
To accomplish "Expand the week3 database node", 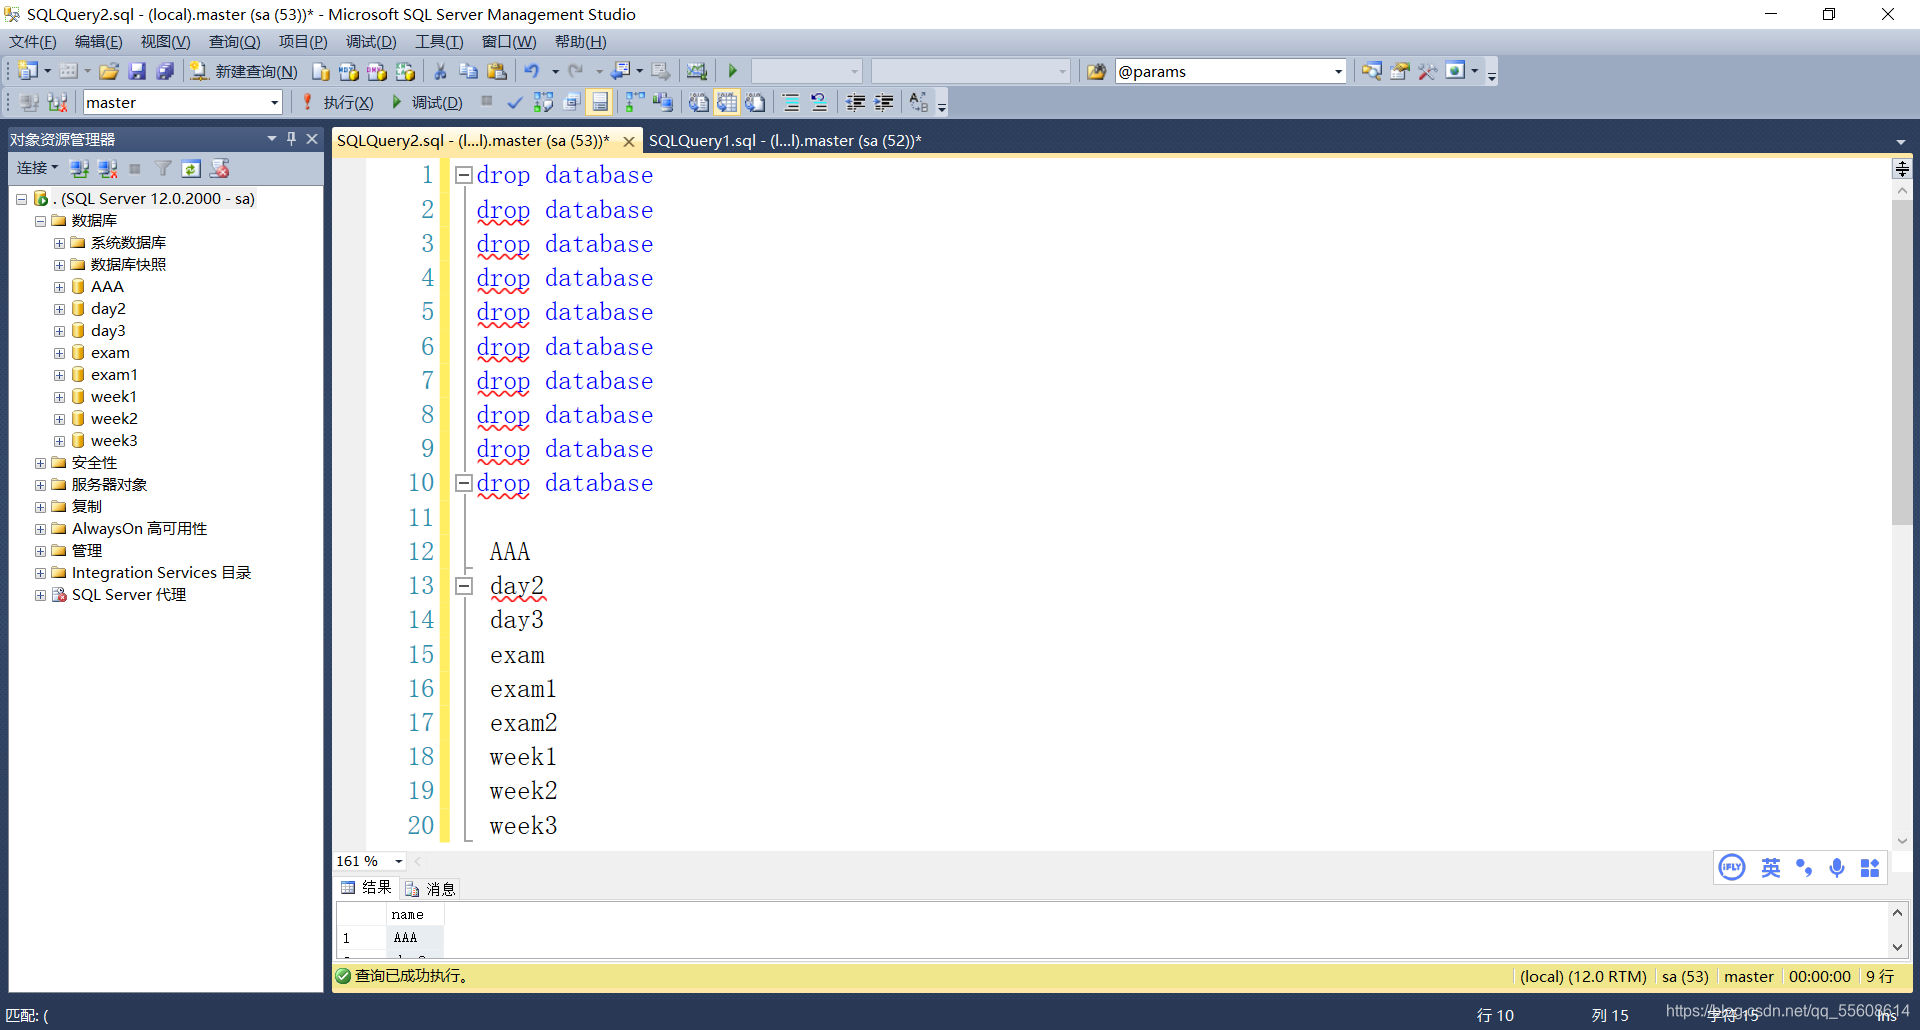I will (59, 441).
